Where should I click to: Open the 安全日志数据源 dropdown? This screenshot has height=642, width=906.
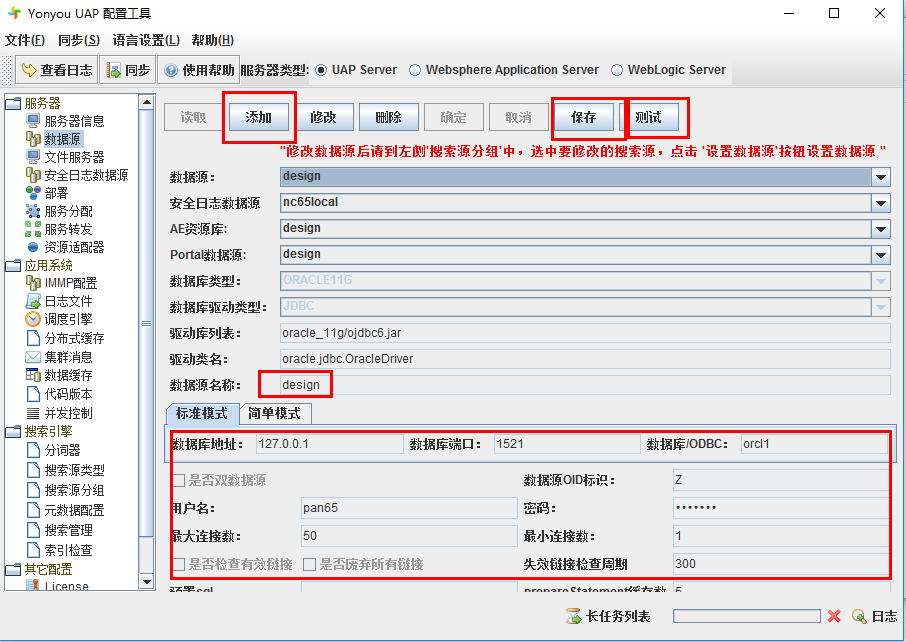point(881,203)
